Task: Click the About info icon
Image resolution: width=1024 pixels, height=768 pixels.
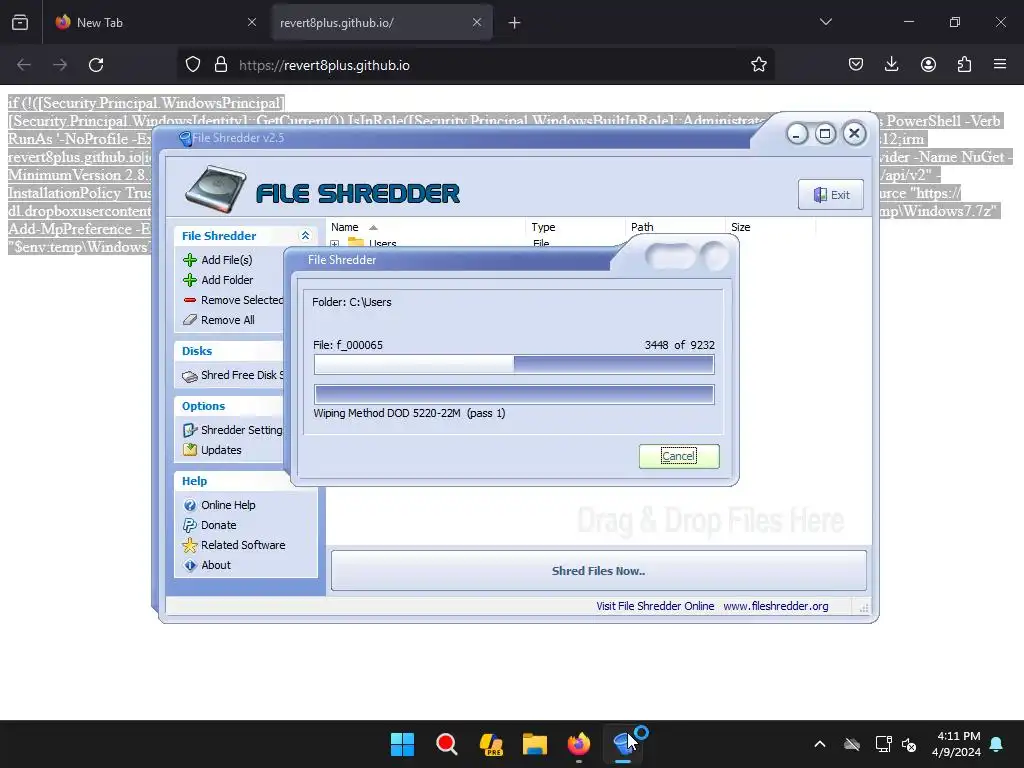Action: pyautogui.click(x=190, y=566)
